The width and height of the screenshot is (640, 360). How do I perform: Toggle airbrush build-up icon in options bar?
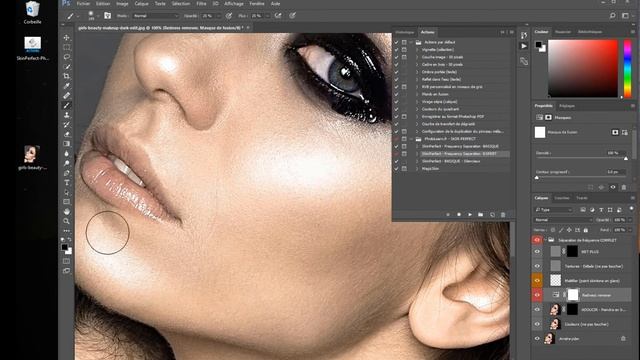click(278, 16)
